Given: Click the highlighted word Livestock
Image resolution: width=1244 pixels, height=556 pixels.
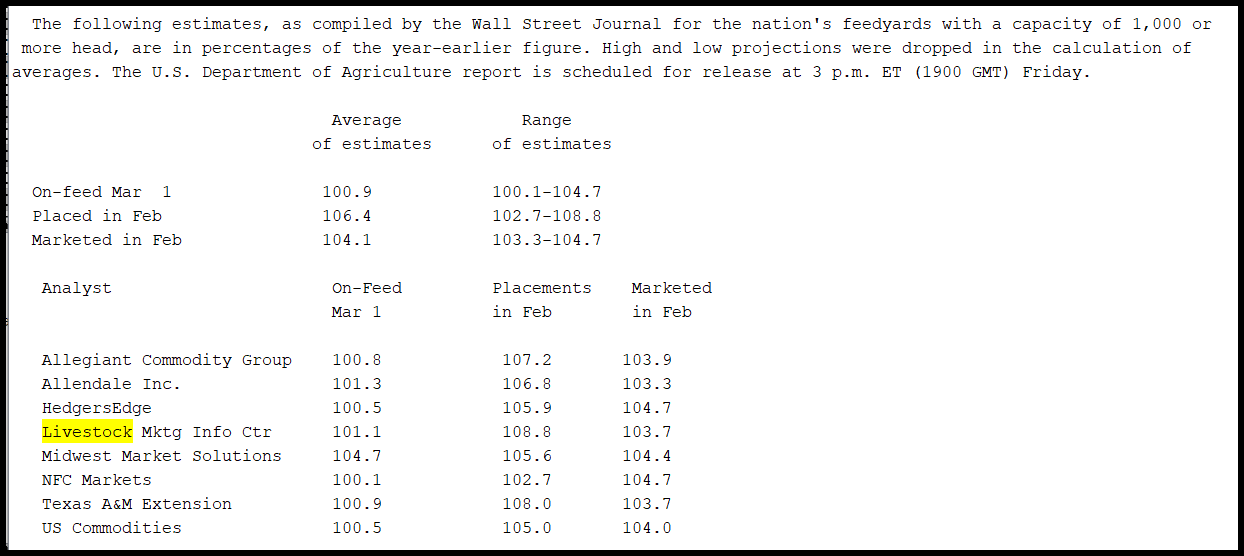Looking at the screenshot, I should [87, 432].
